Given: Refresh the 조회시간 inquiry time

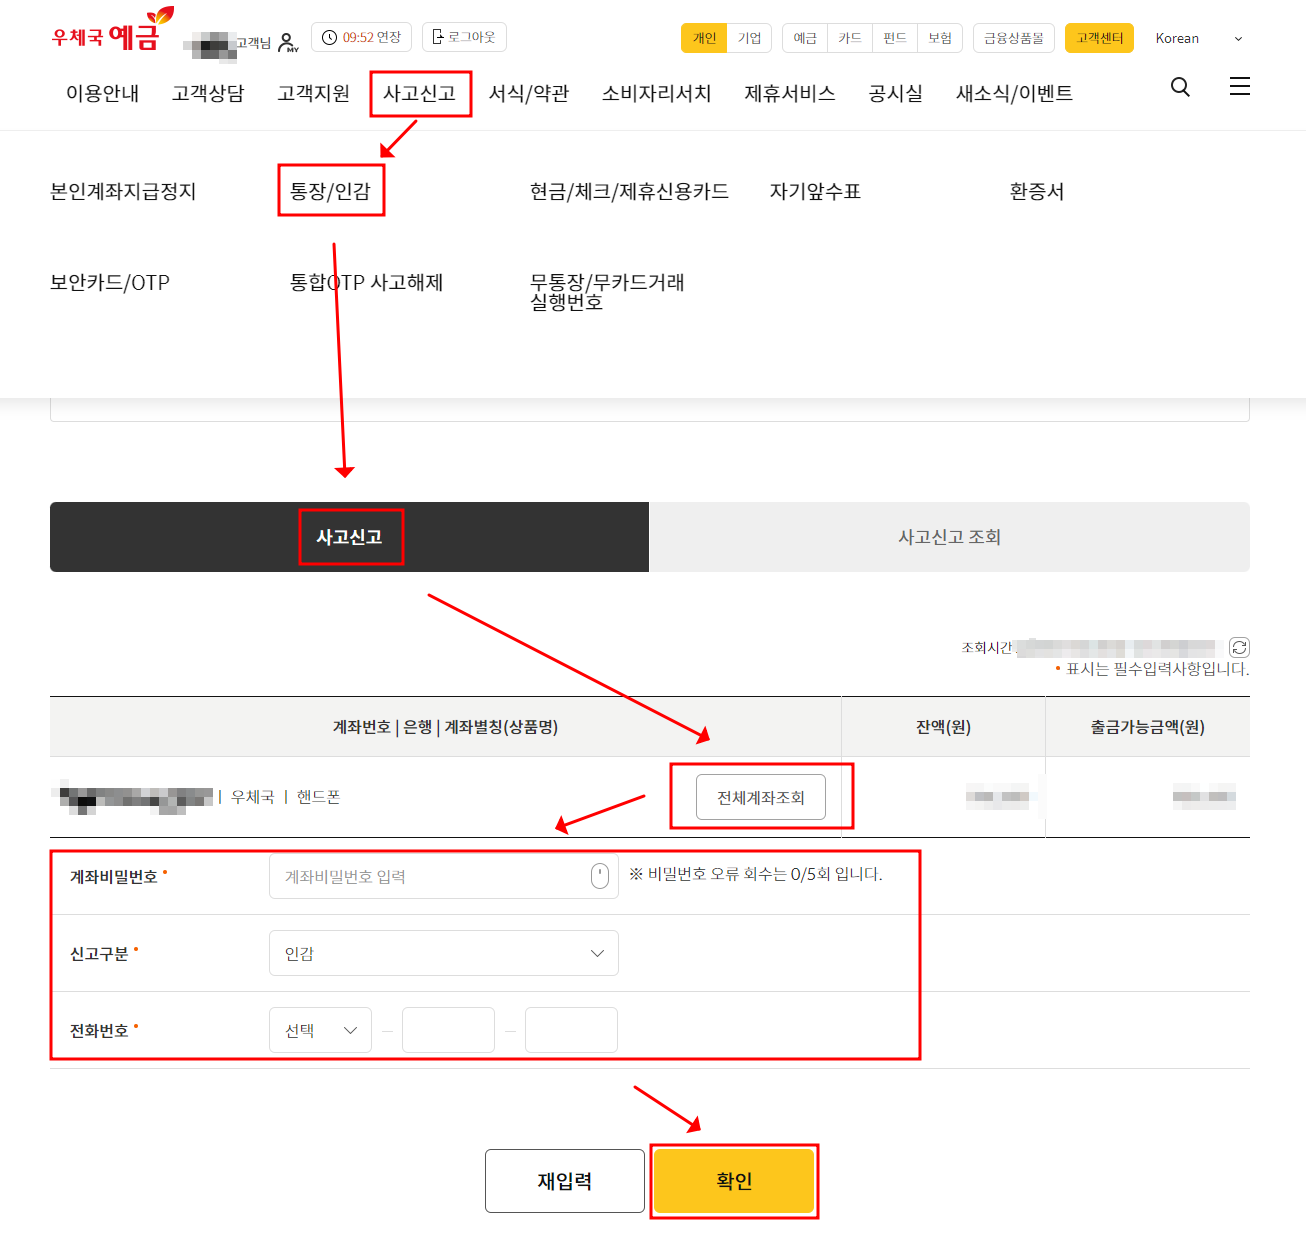Looking at the screenshot, I should [1240, 647].
